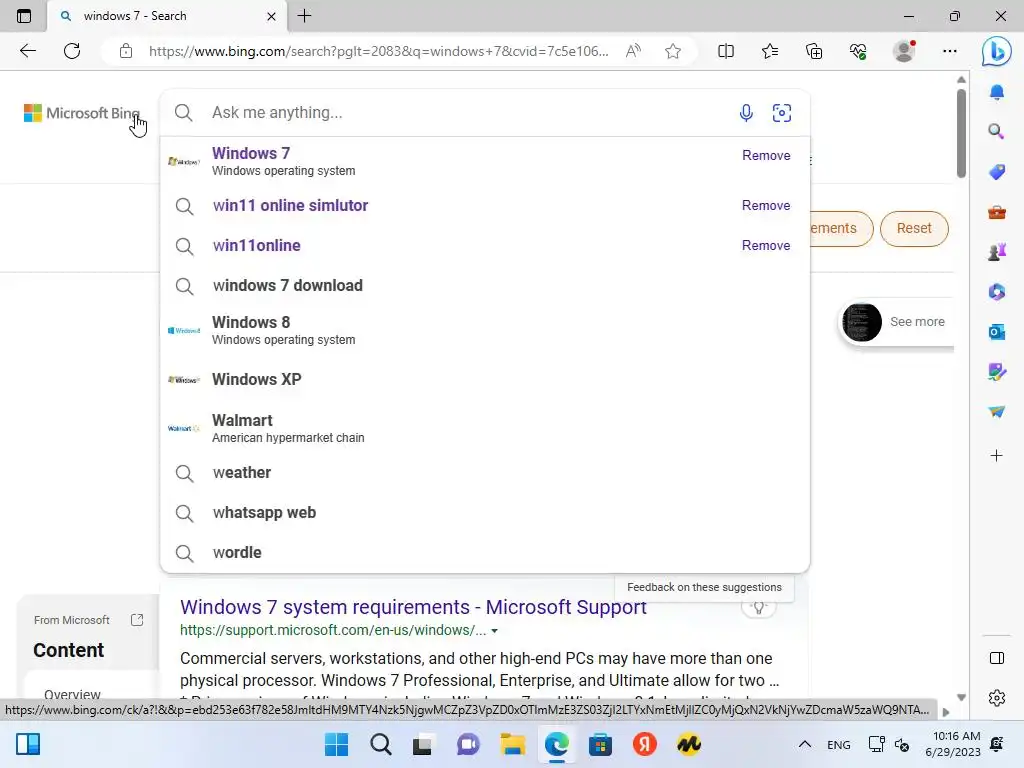The image size is (1024, 768).
Task: Open Settings and more ellipsis
Action: pos(950,51)
